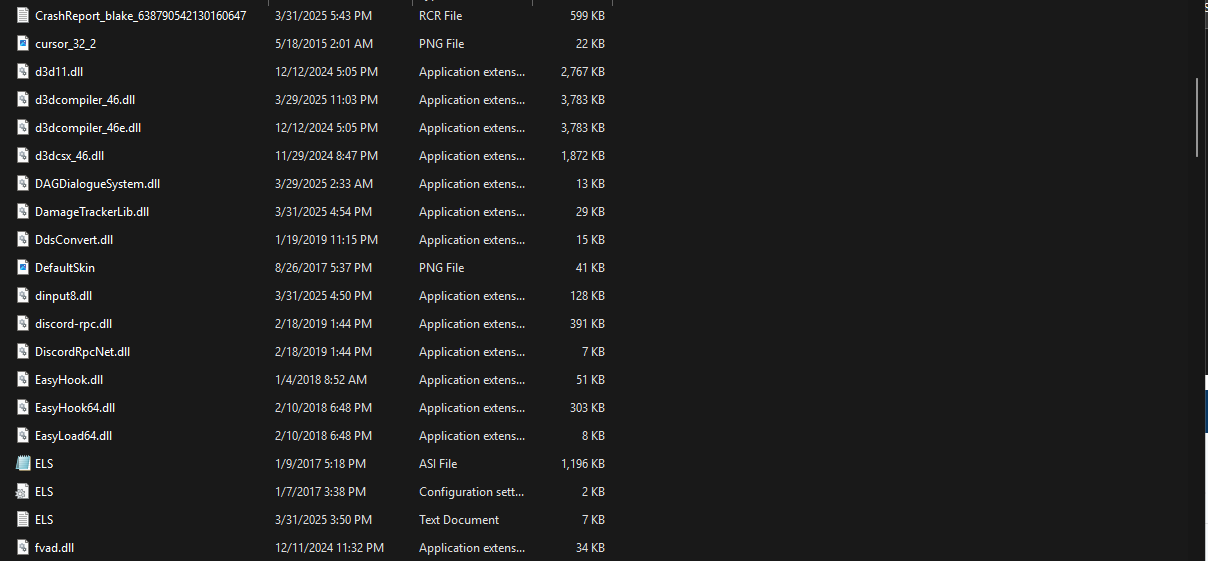Image resolution: width=1208 pixels, height=561 pixels.
Task: Click the file name dinput8.dll
Action: pyautogui.click(x=63, y=296)
